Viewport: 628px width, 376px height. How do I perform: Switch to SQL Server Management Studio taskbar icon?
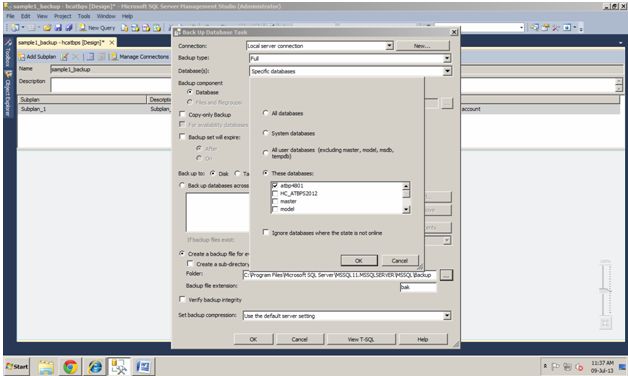tap(119, 367)
